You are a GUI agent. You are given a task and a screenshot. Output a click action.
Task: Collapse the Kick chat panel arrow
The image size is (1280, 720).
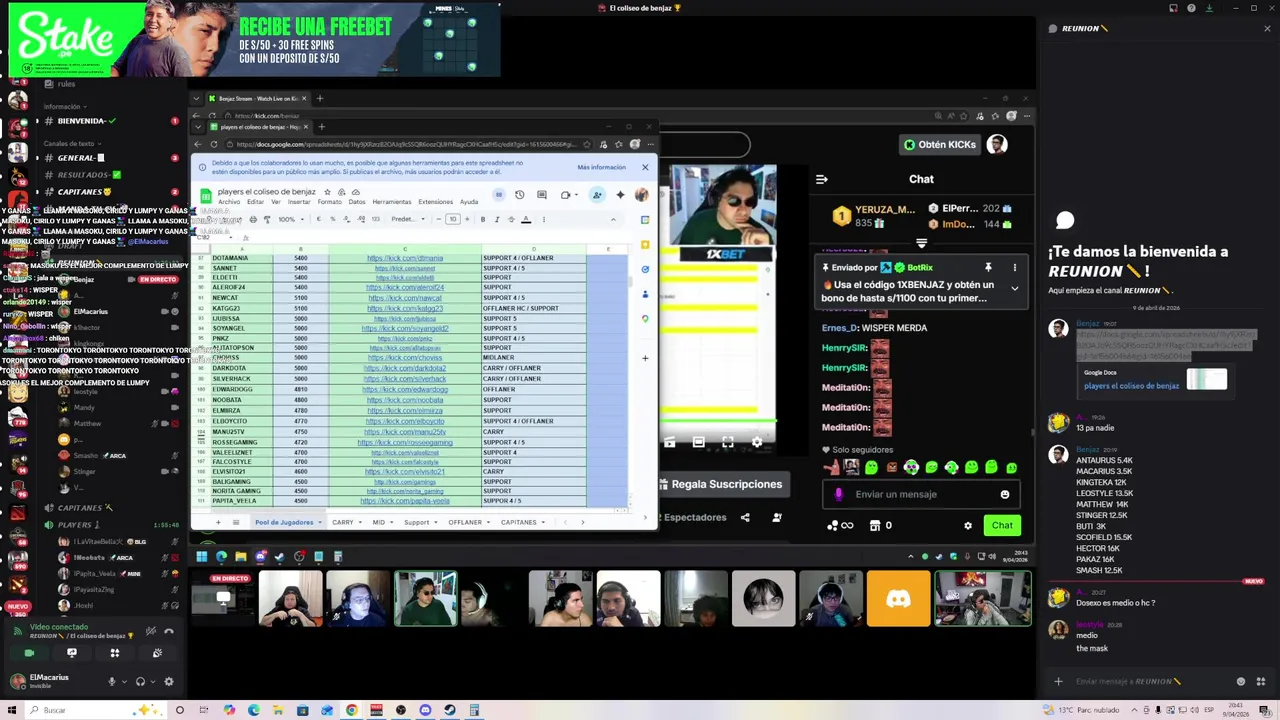[x=821, y=180]
